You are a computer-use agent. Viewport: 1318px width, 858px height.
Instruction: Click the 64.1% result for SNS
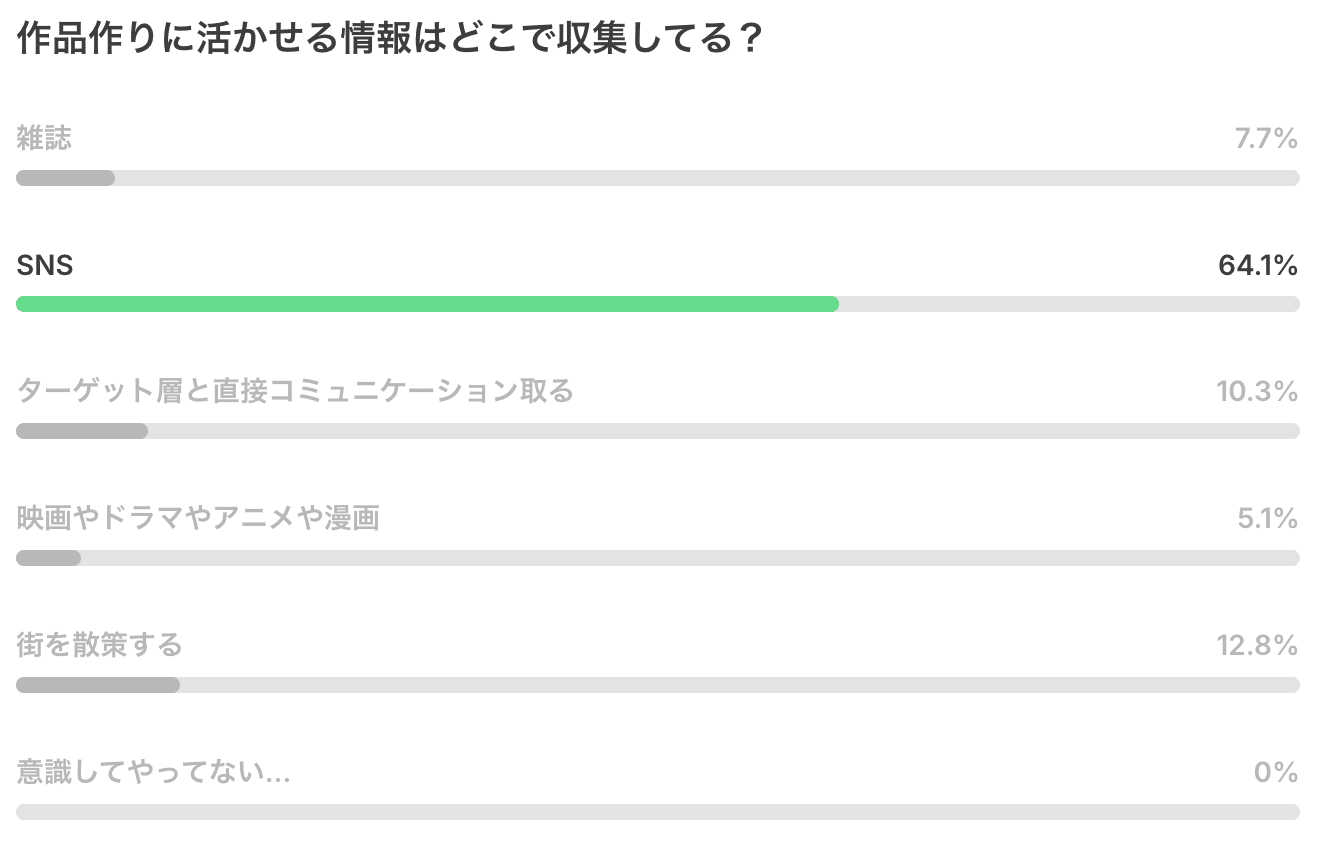pyautogui.click(x=1257, y=265)
